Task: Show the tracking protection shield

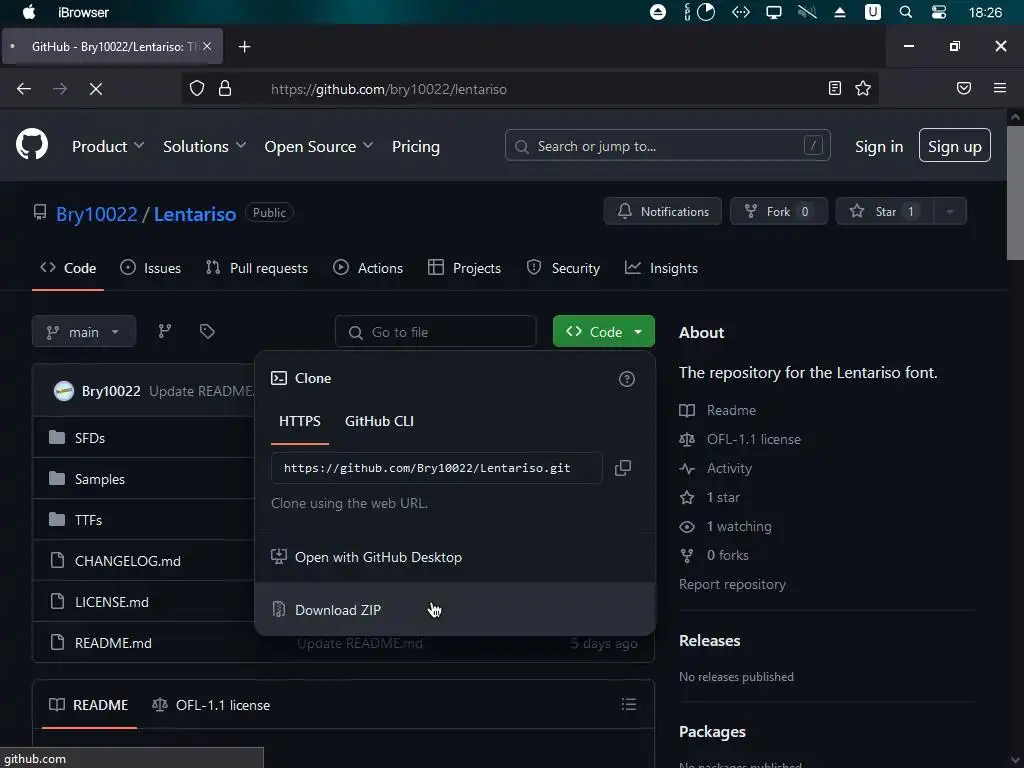Action: pyautogui.click(x=197, y=88)
